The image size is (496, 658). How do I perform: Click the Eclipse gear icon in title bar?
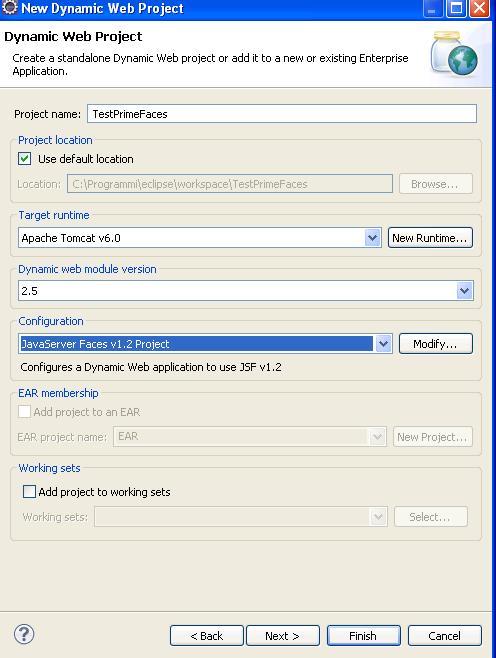[x=10, y=8]
